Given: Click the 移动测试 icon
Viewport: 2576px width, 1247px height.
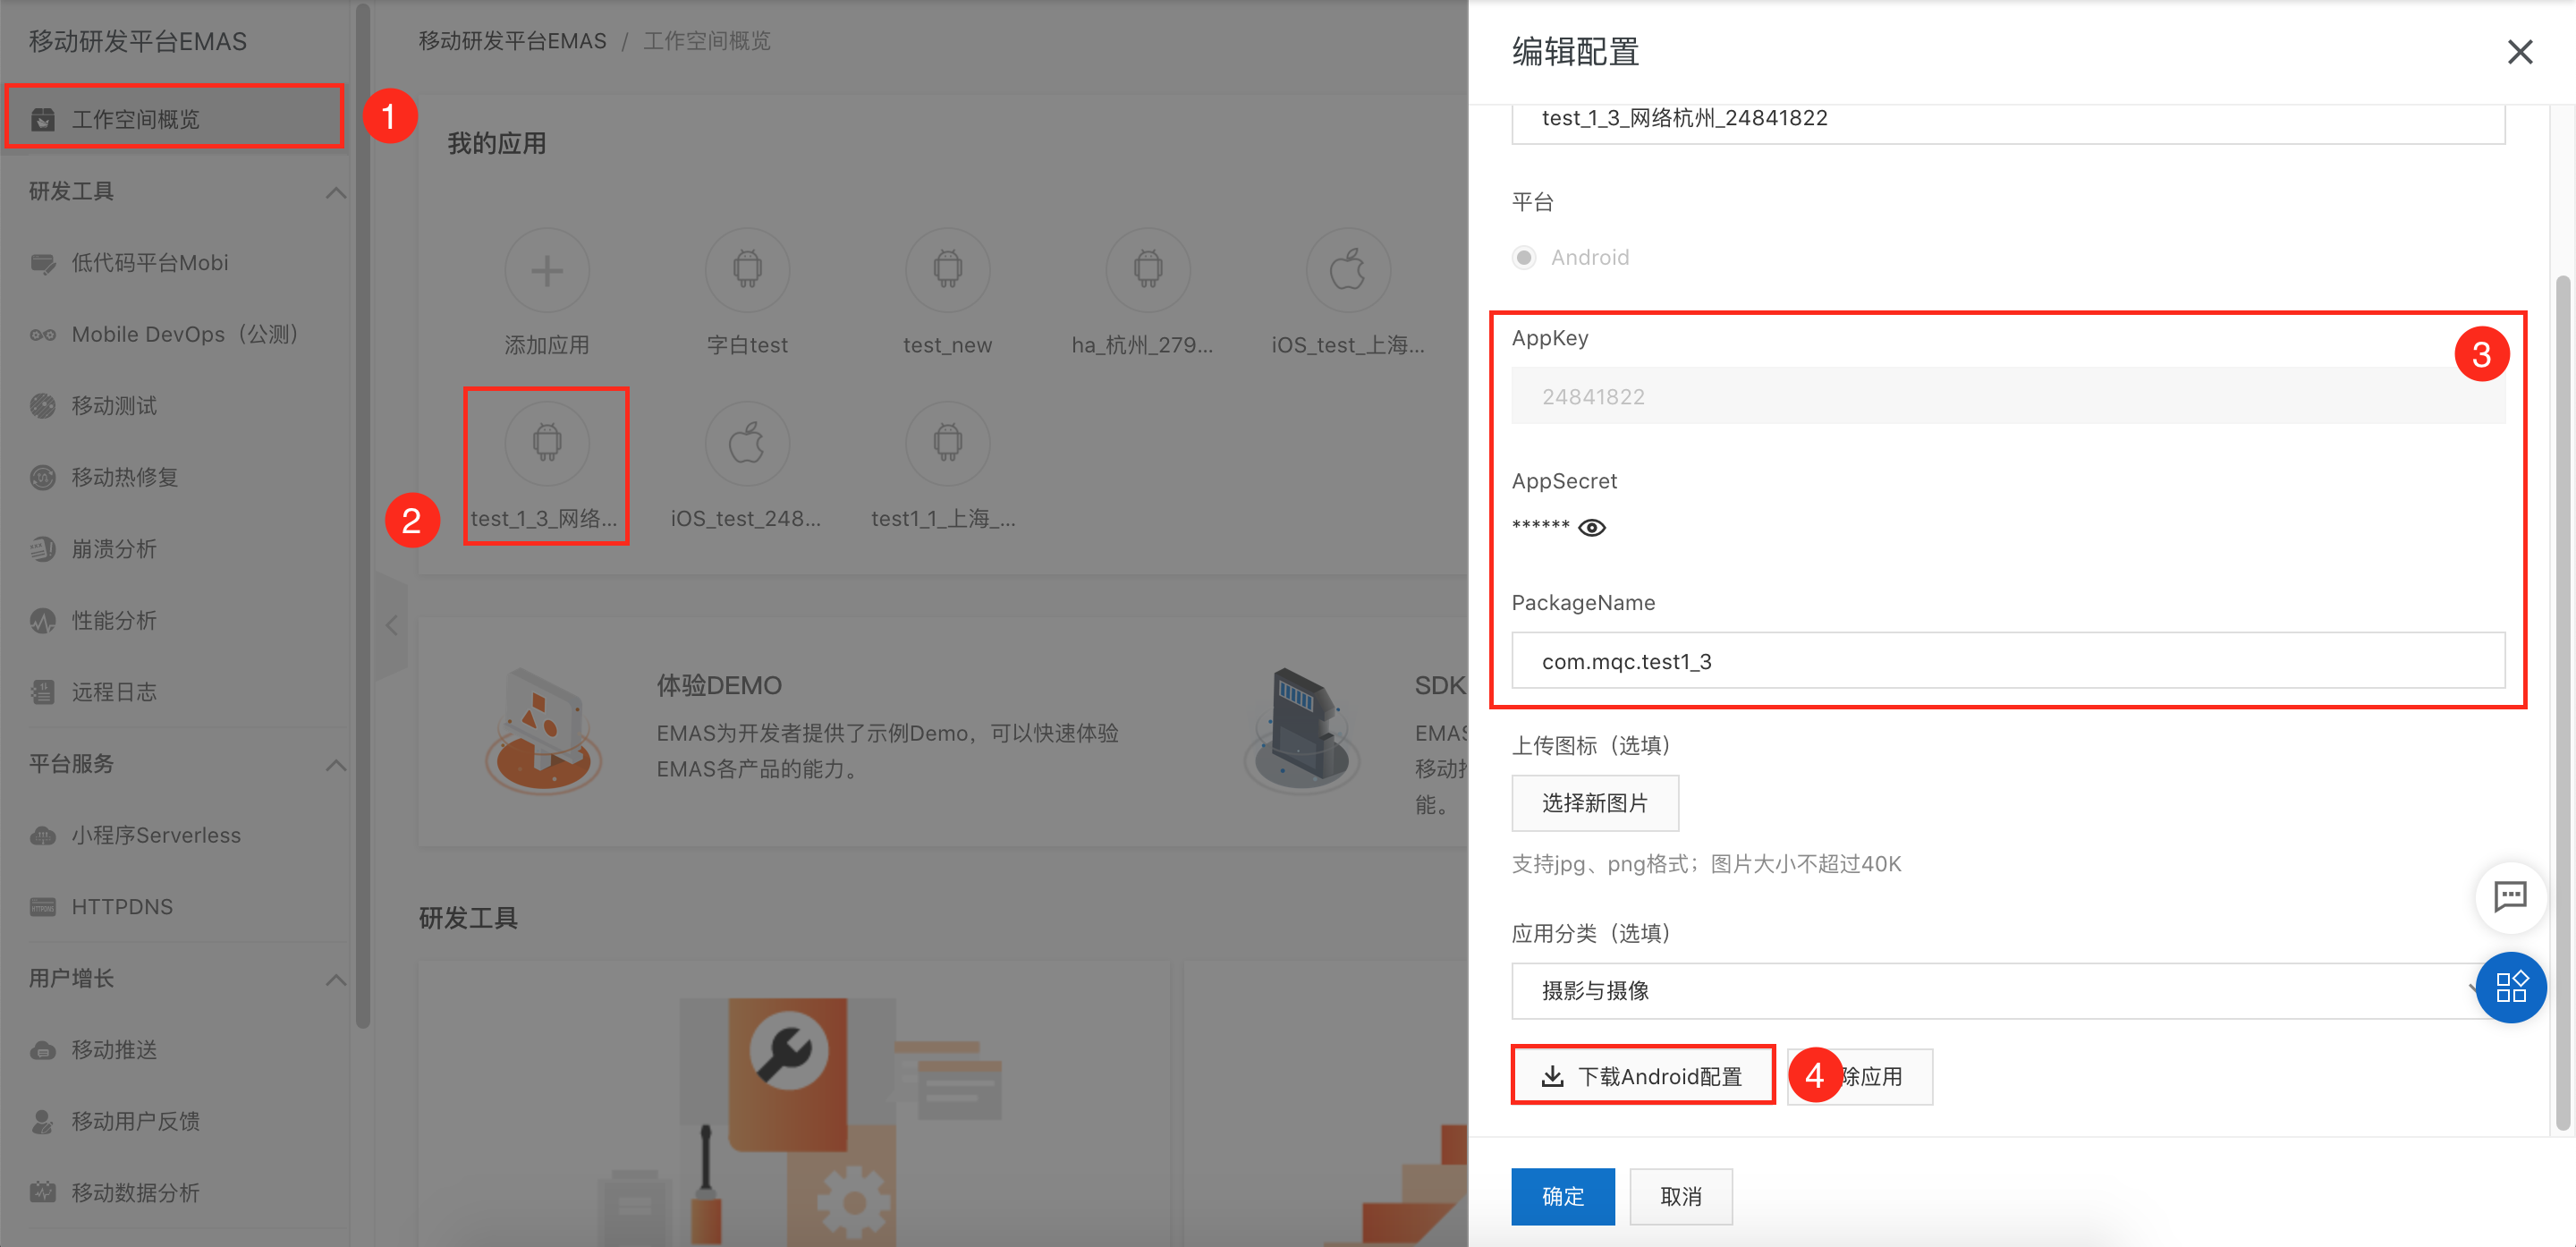Looking at the screenshot, I should pos(43,406).
